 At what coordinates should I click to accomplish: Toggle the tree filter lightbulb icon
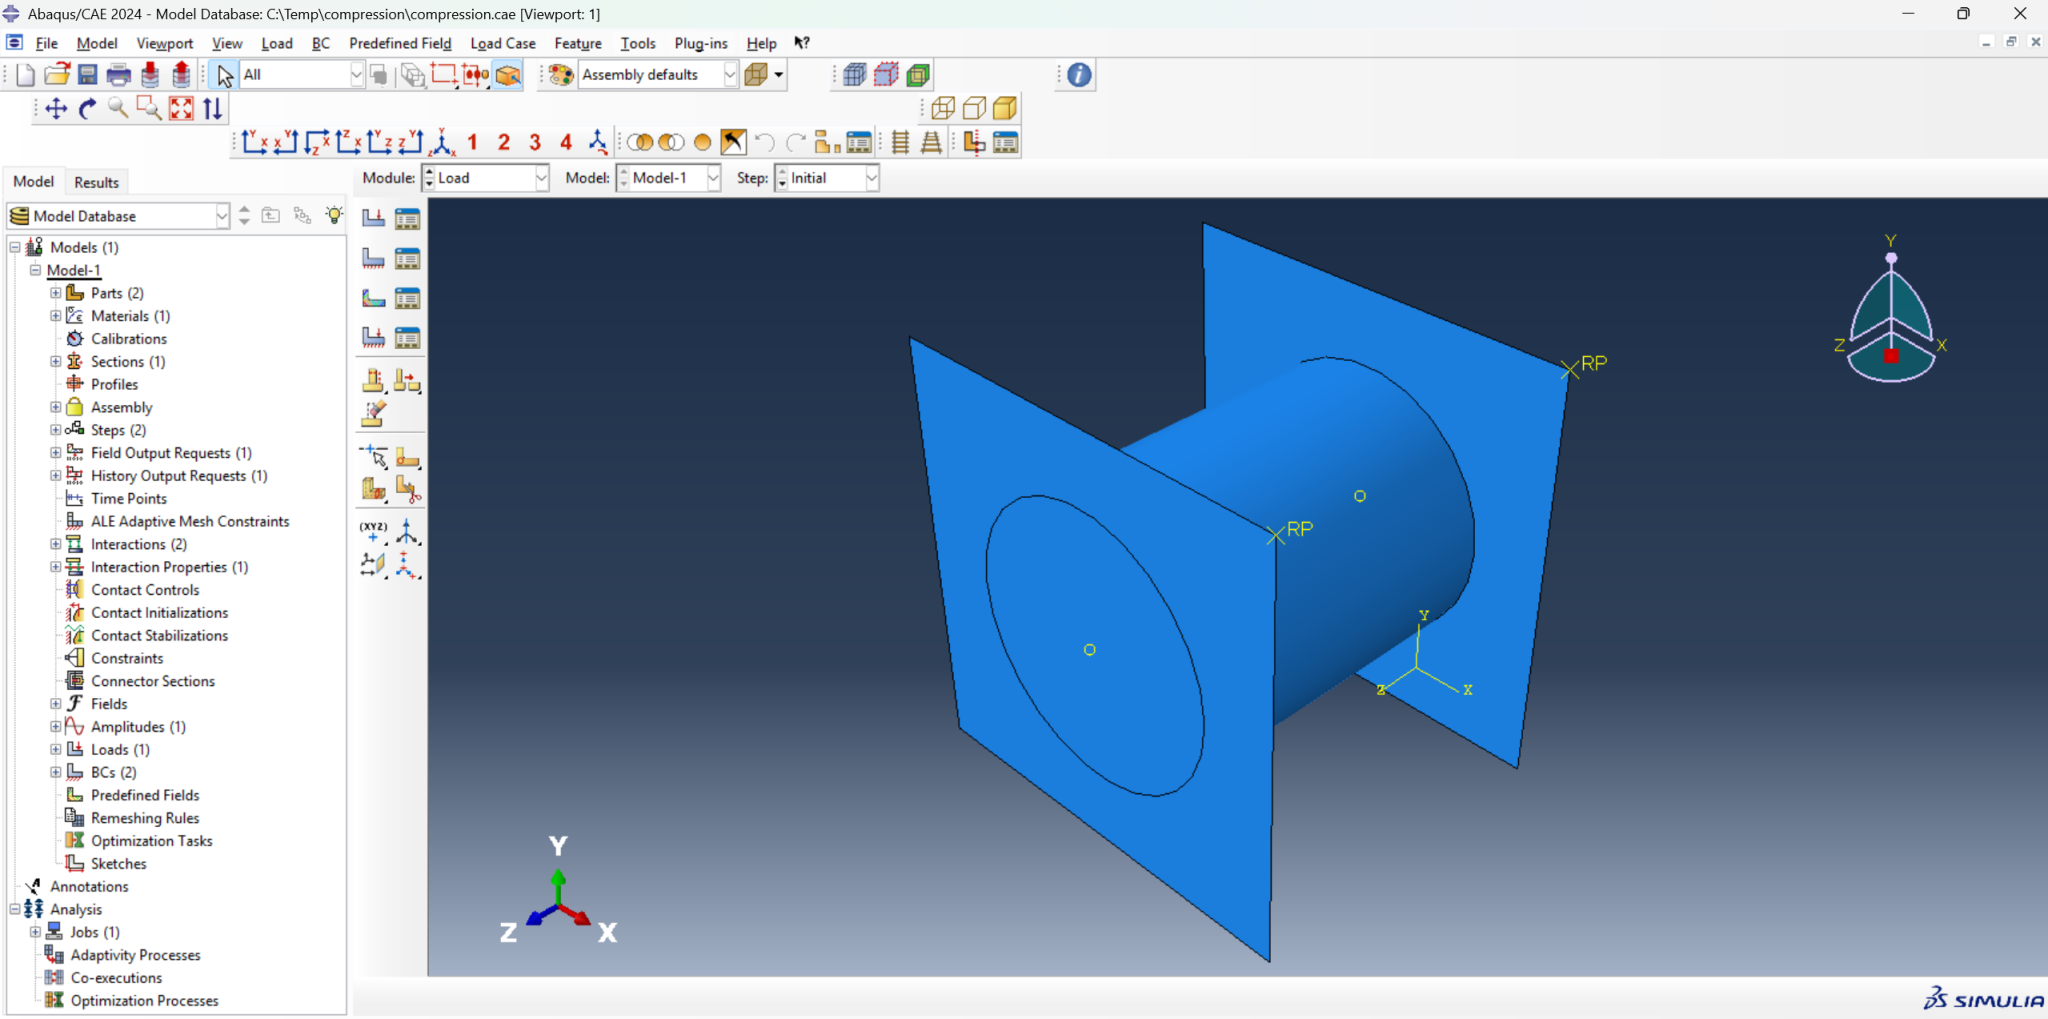pyautogui.click(x=334, y=215)
